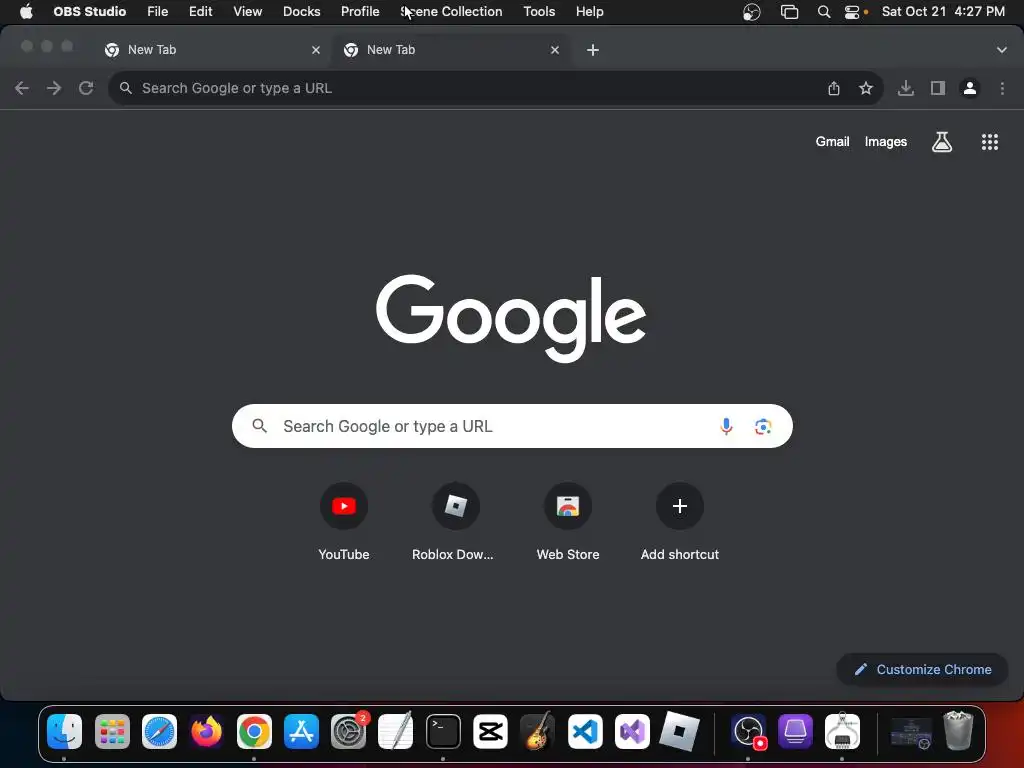This screenshot has height=768, width=1024.
Task: Open Launchpad from the Dock
Action: tap(112, 731)
